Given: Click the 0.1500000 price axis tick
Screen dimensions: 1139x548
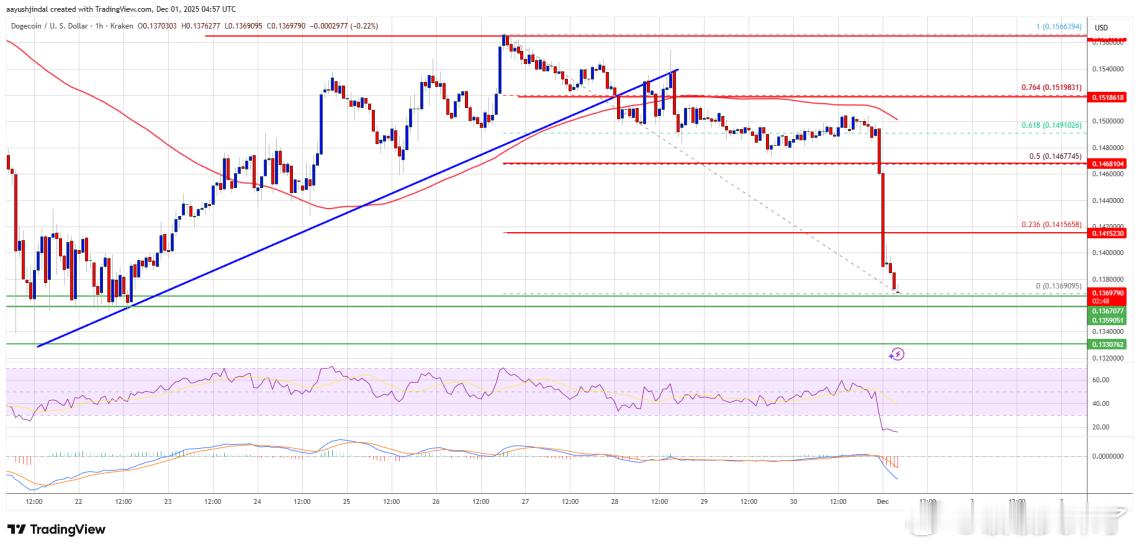Looking at the screenshot, I should pos(1107,120).
